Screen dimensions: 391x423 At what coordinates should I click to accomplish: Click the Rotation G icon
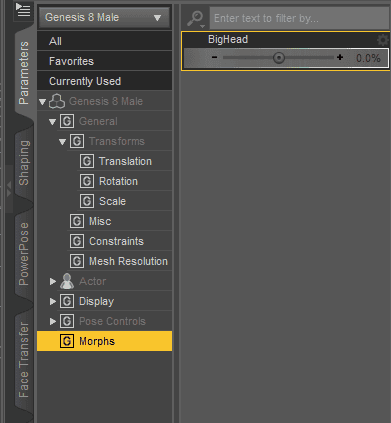87,181
